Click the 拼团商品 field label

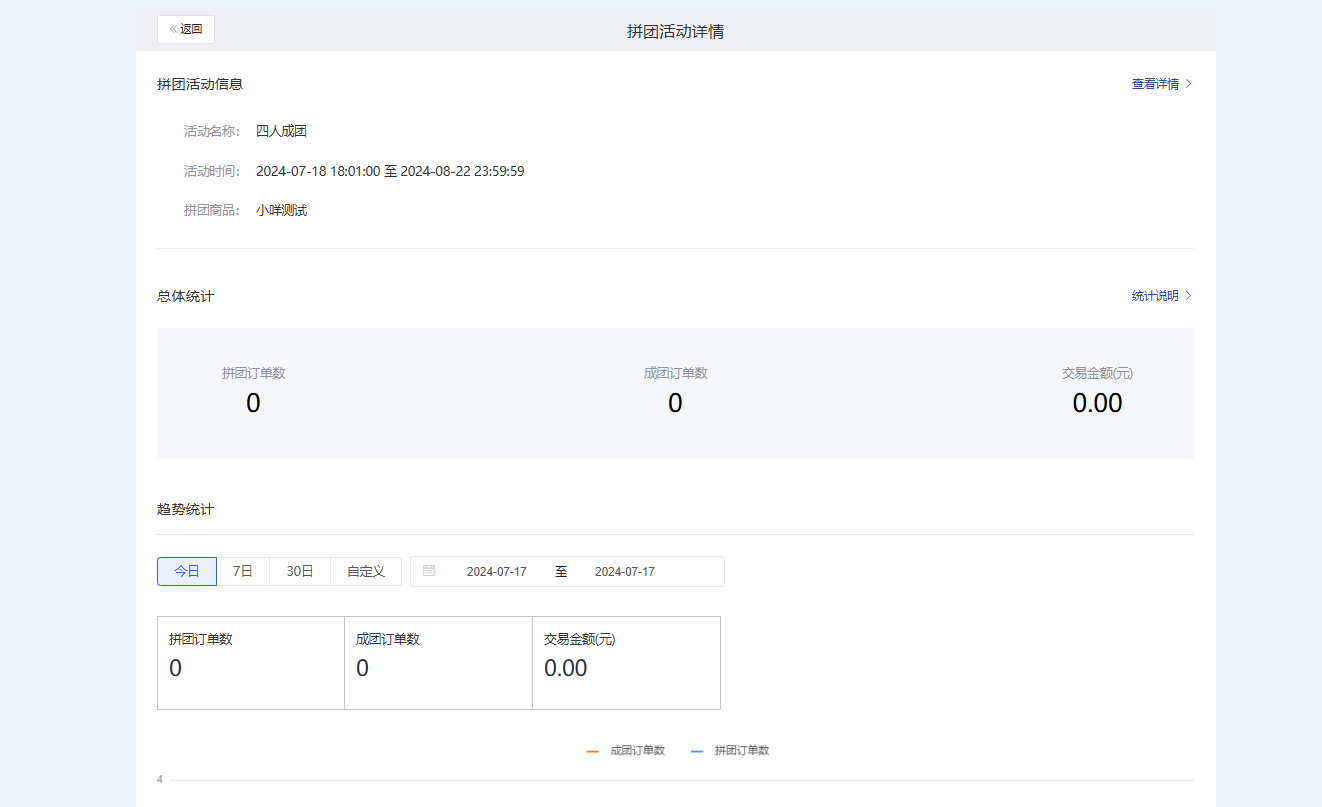coord(212,211)
